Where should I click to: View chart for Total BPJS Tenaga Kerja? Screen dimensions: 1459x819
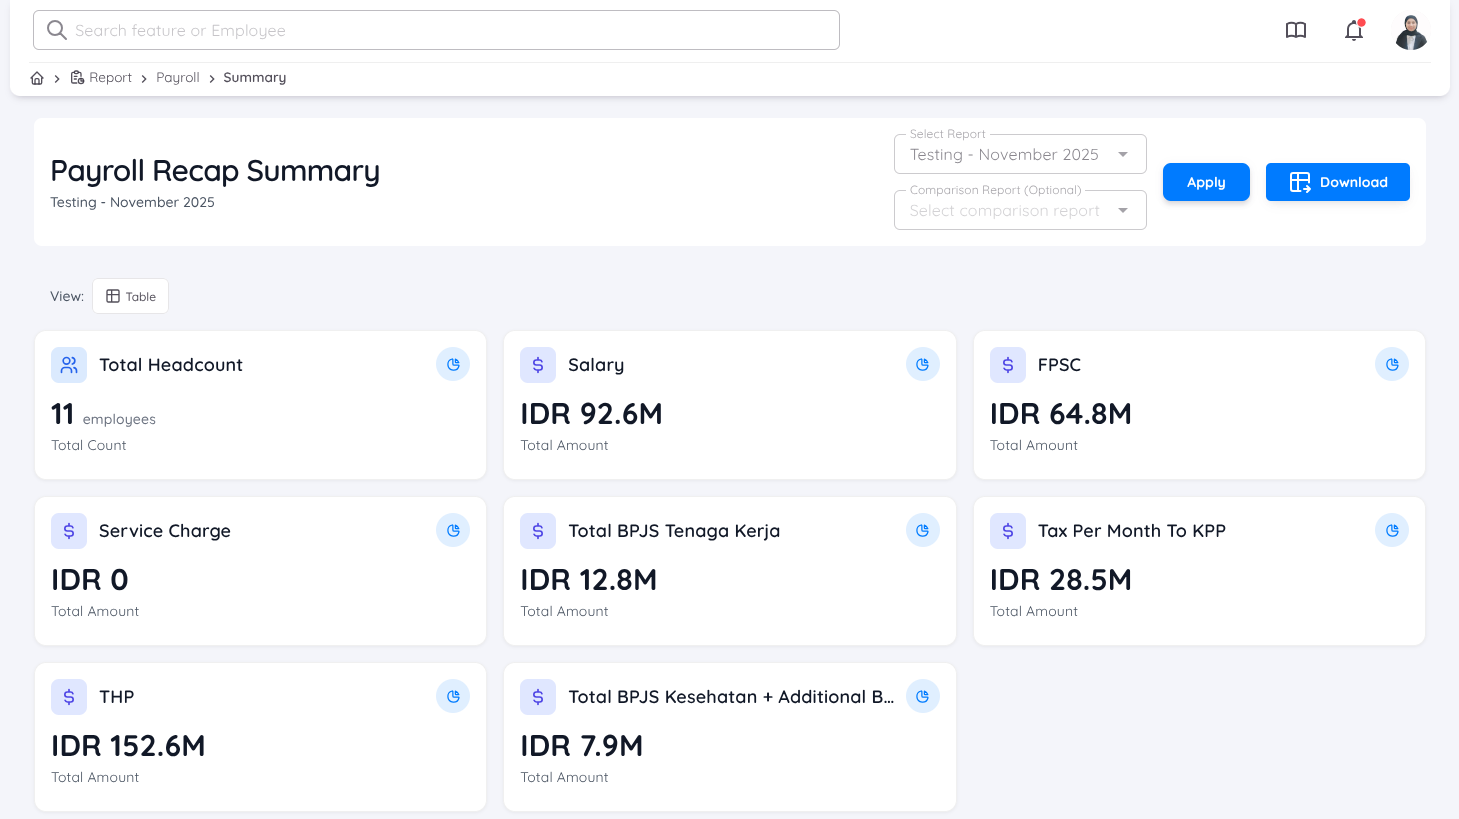[922, 530]
